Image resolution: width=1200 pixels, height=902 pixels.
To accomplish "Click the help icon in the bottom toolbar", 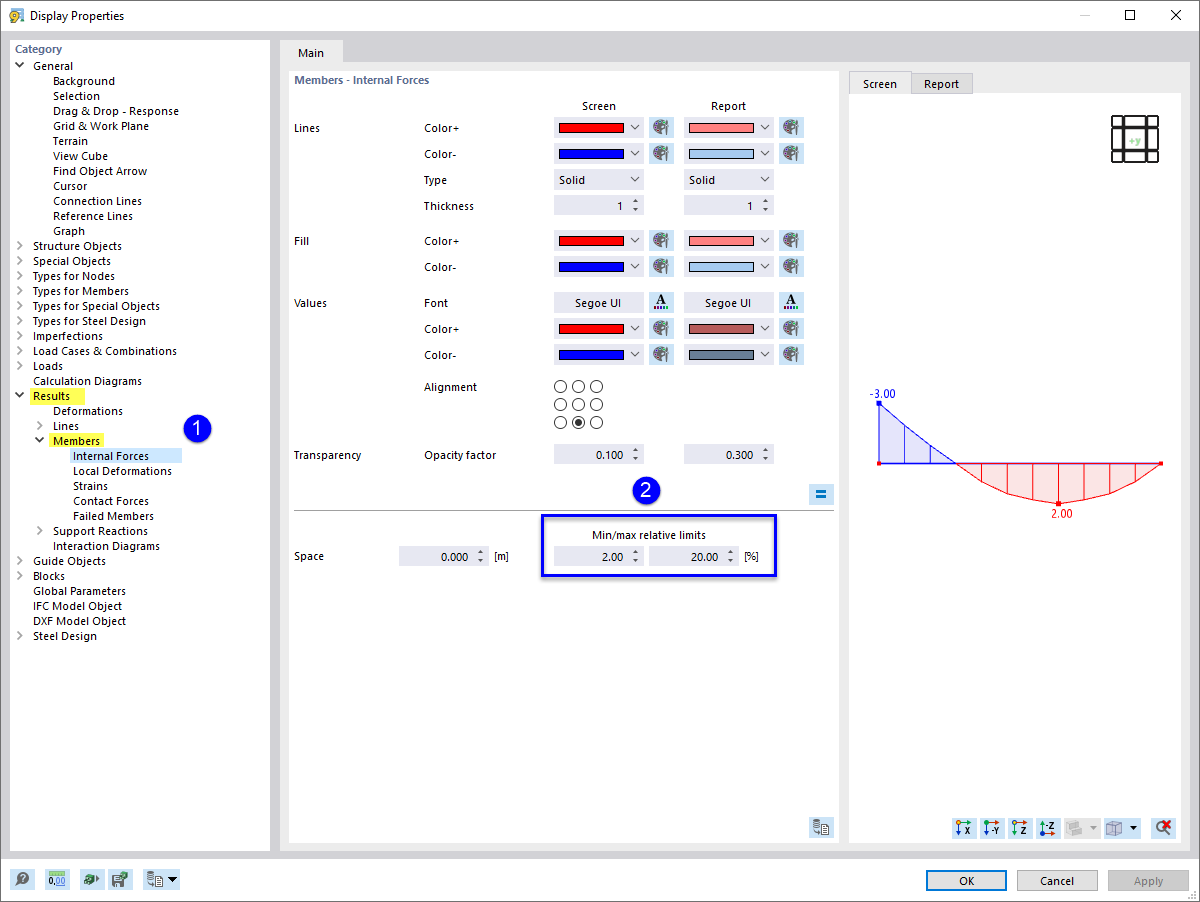I will 22,879.
